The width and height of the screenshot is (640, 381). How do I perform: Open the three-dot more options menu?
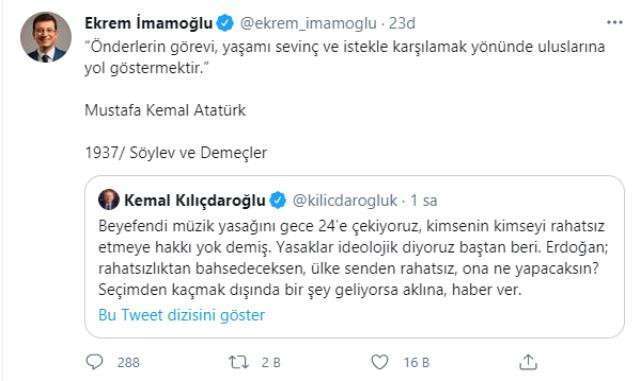(615, 22)
